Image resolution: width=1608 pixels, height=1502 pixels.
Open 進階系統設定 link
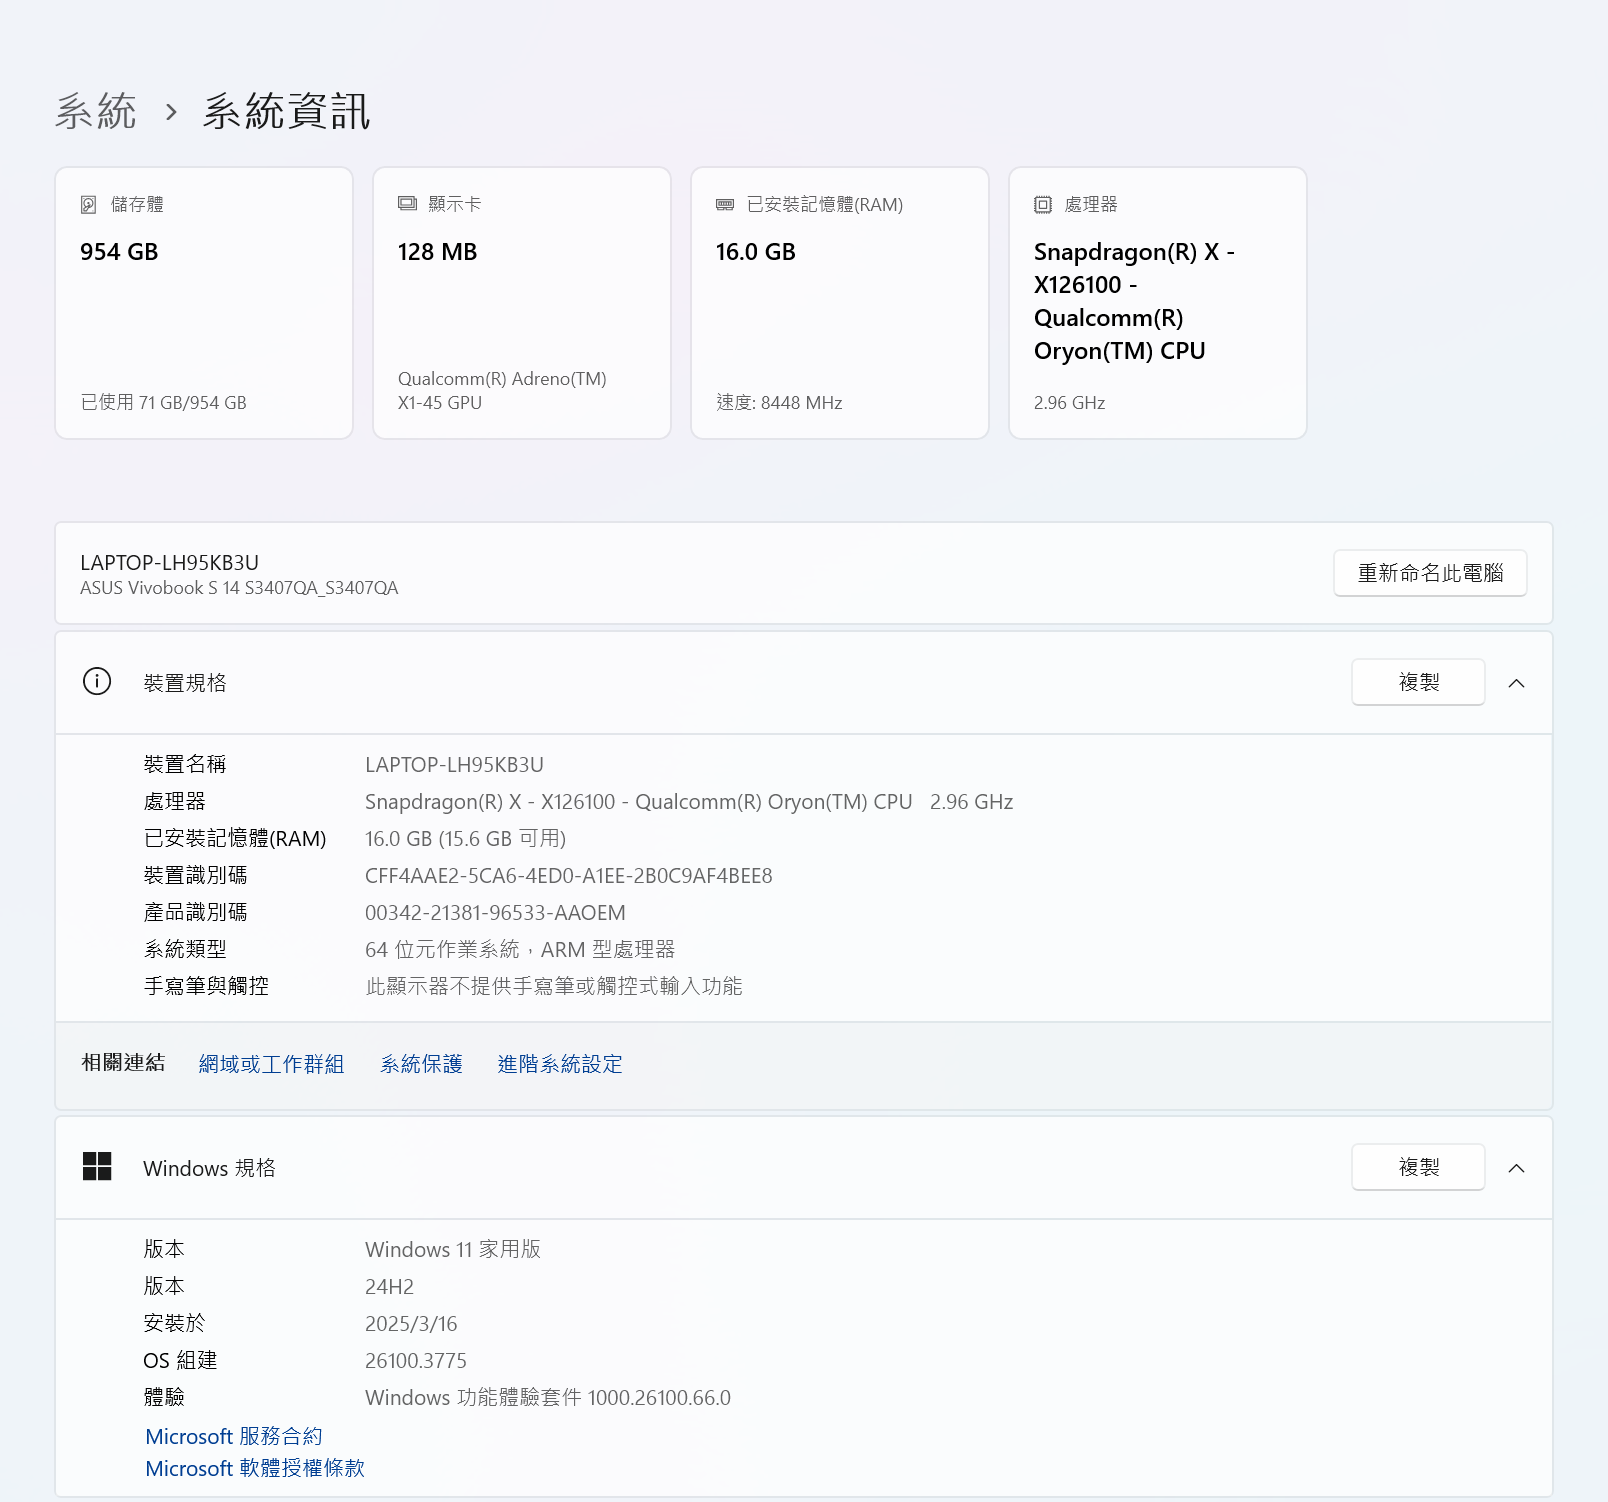click(560, 1064)
